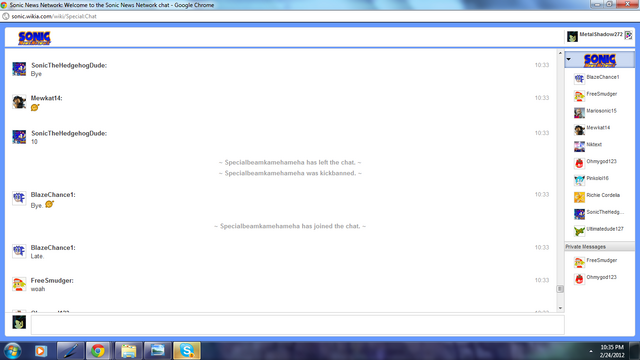This screenshot has width=640, height=360.
Task: Click the Sonic News Network logo in header
Action: [34, 38]
